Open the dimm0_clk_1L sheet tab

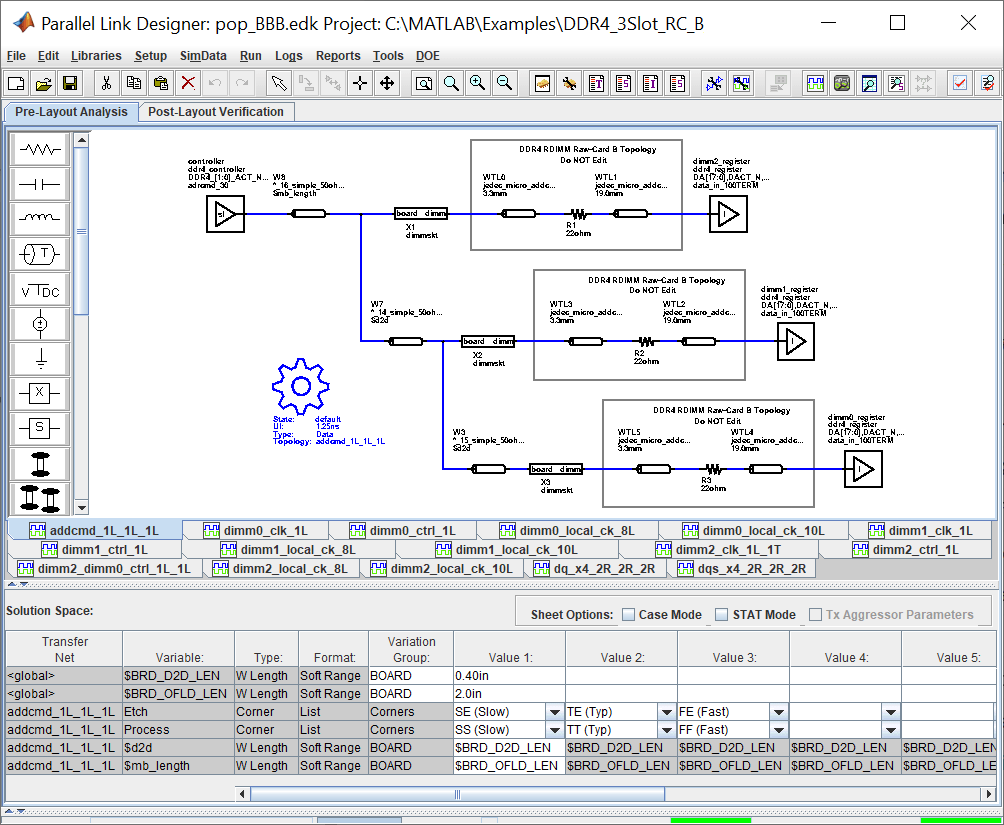point(254,531)
